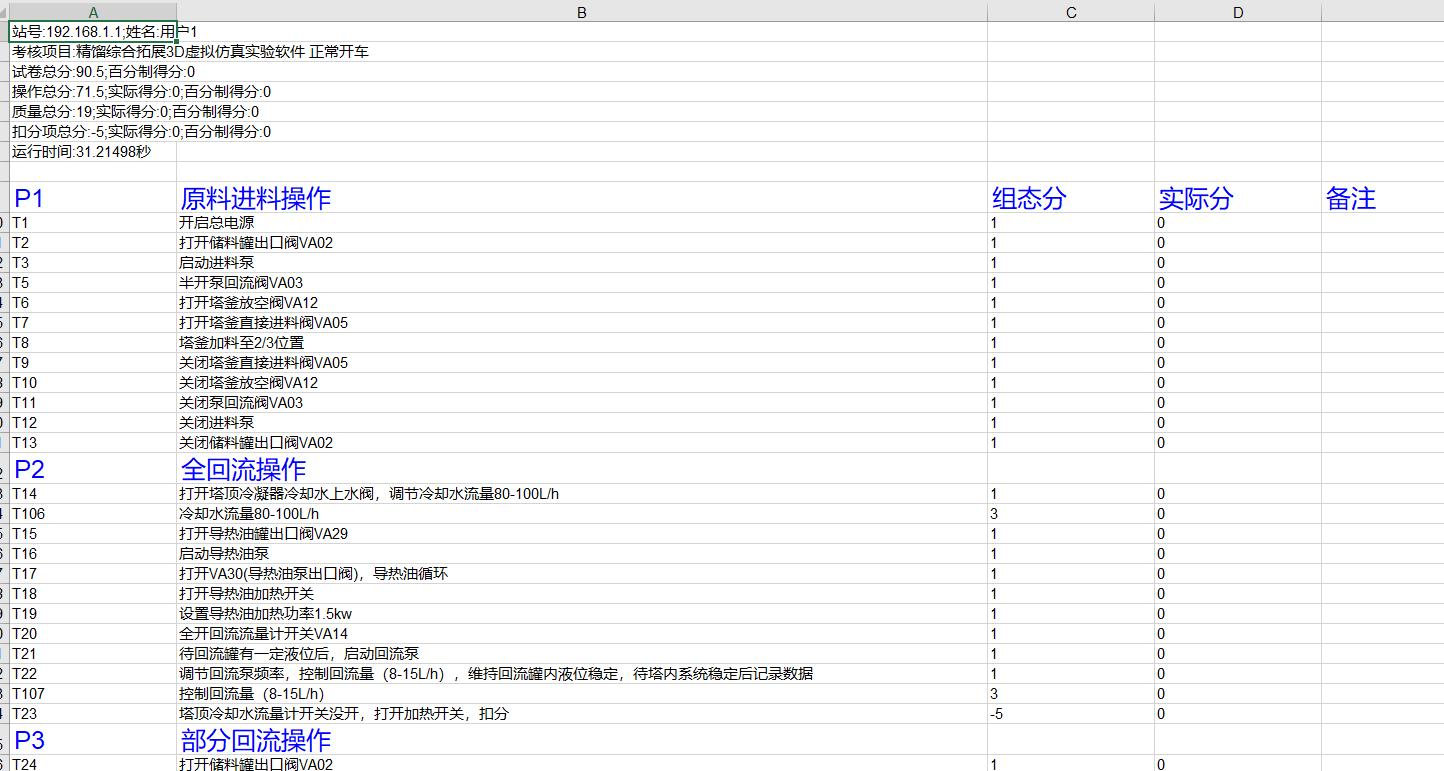Click the cell containing station number 192.168.1.1

[x=93, y=32]
